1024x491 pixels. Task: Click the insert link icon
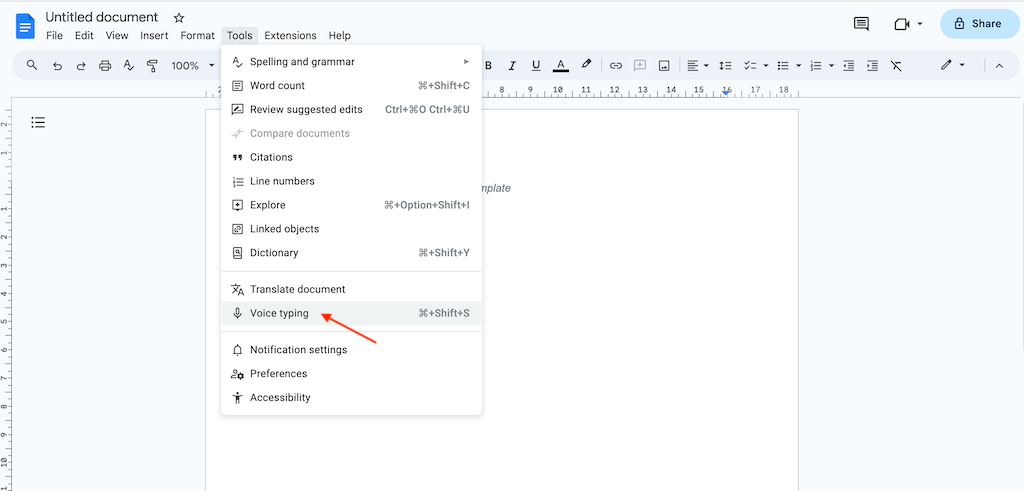click(616, 65)
